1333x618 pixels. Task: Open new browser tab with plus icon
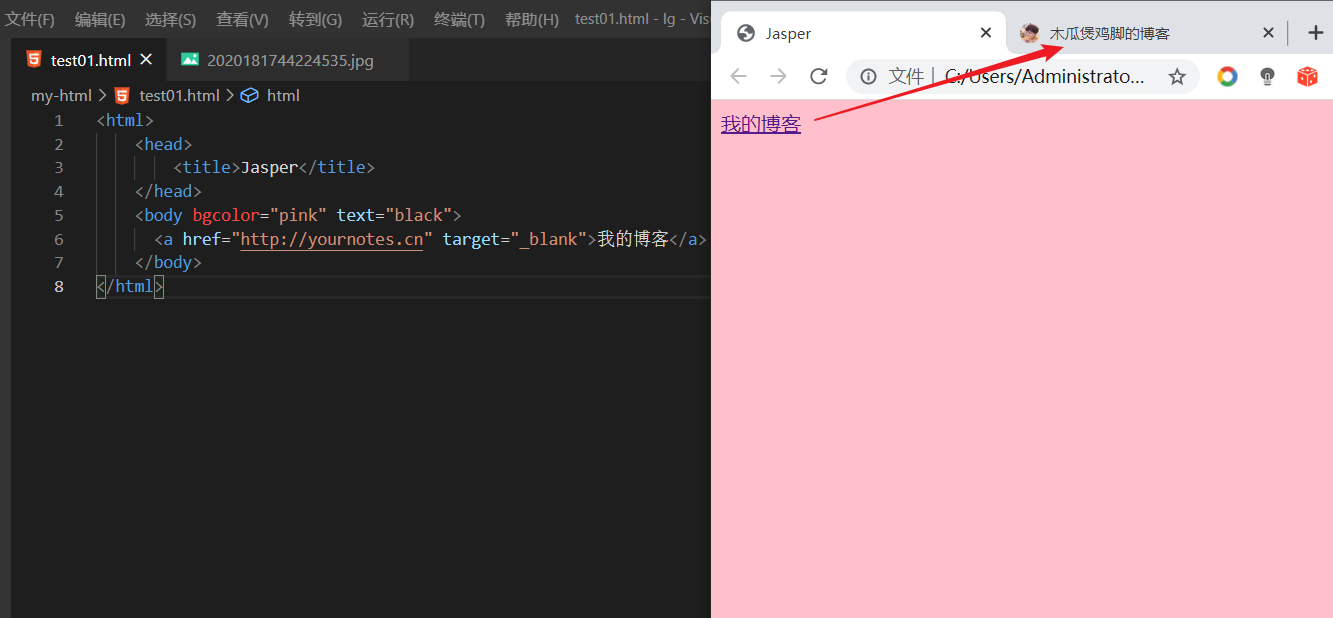pyautogui.click(x=1315, y=33)
